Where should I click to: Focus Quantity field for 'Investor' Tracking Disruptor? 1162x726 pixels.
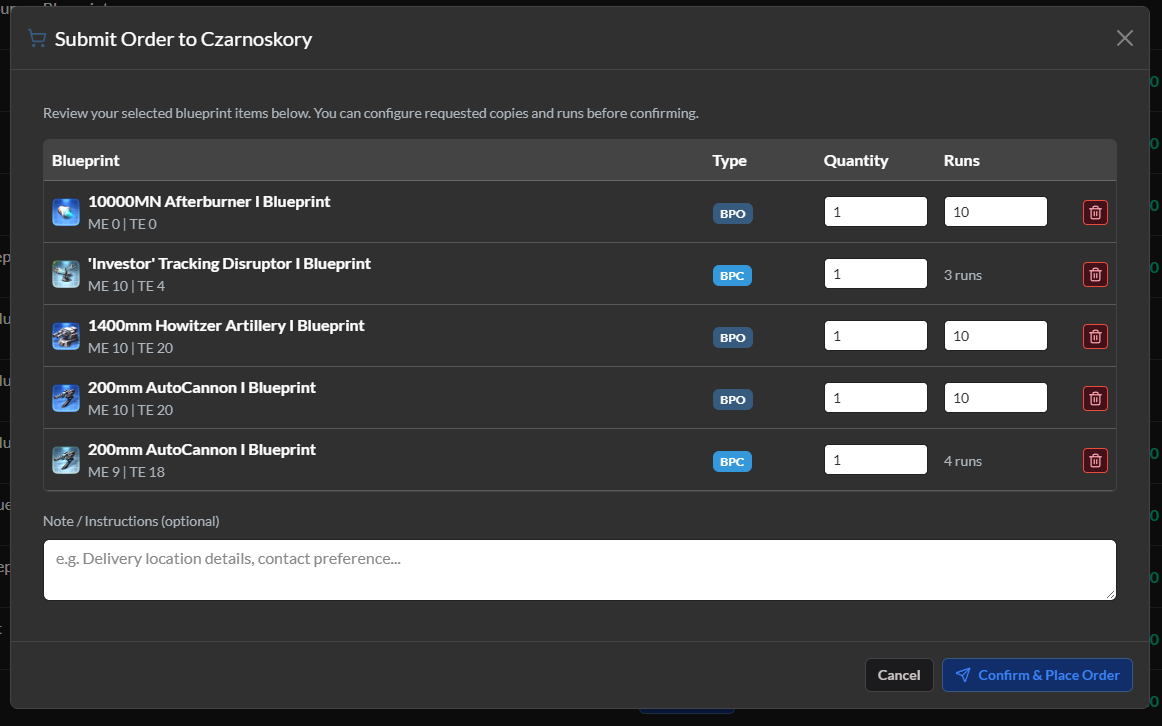[x=875, y=274]
